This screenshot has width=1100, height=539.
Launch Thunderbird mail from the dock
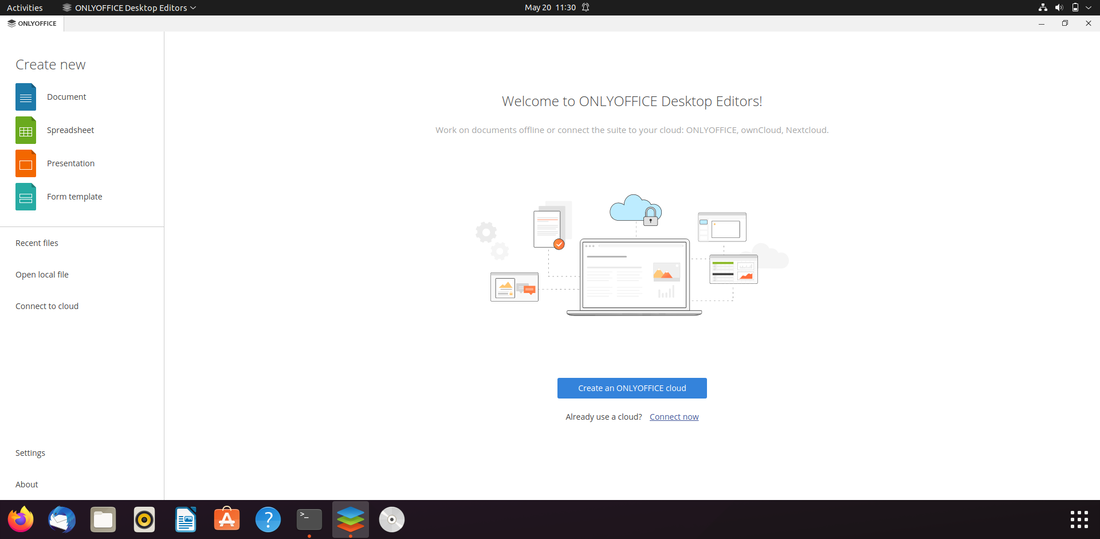pos(62,519)
